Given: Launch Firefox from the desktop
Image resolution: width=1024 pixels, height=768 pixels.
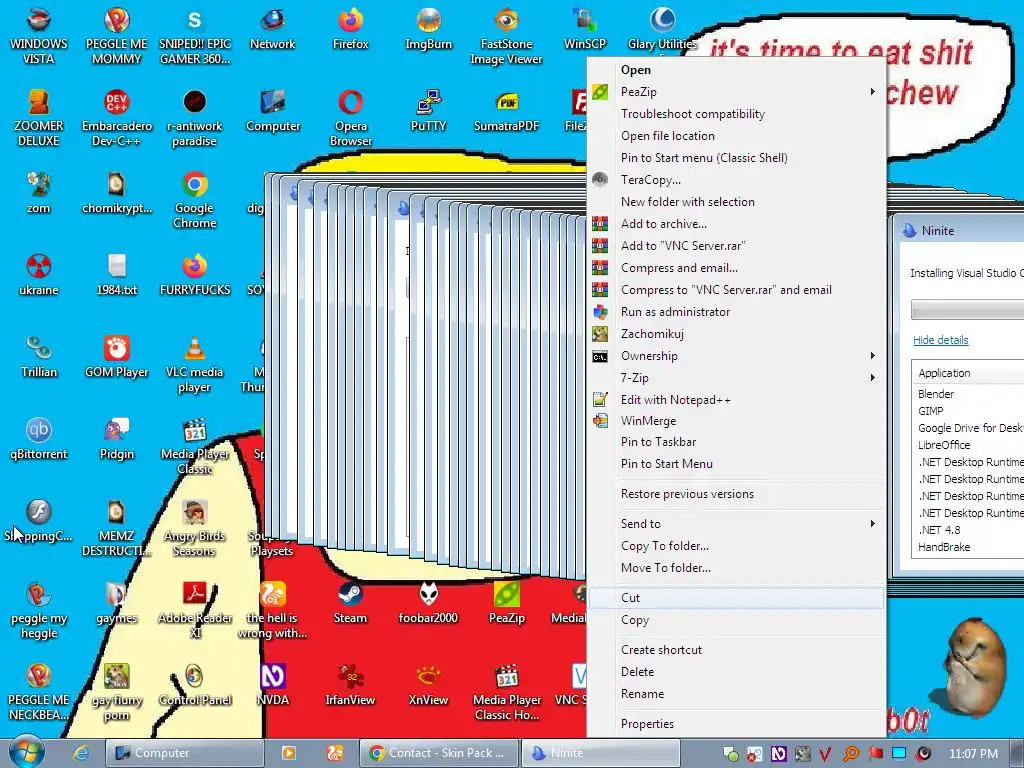Looking at the screenshot, I should point(351,29).
